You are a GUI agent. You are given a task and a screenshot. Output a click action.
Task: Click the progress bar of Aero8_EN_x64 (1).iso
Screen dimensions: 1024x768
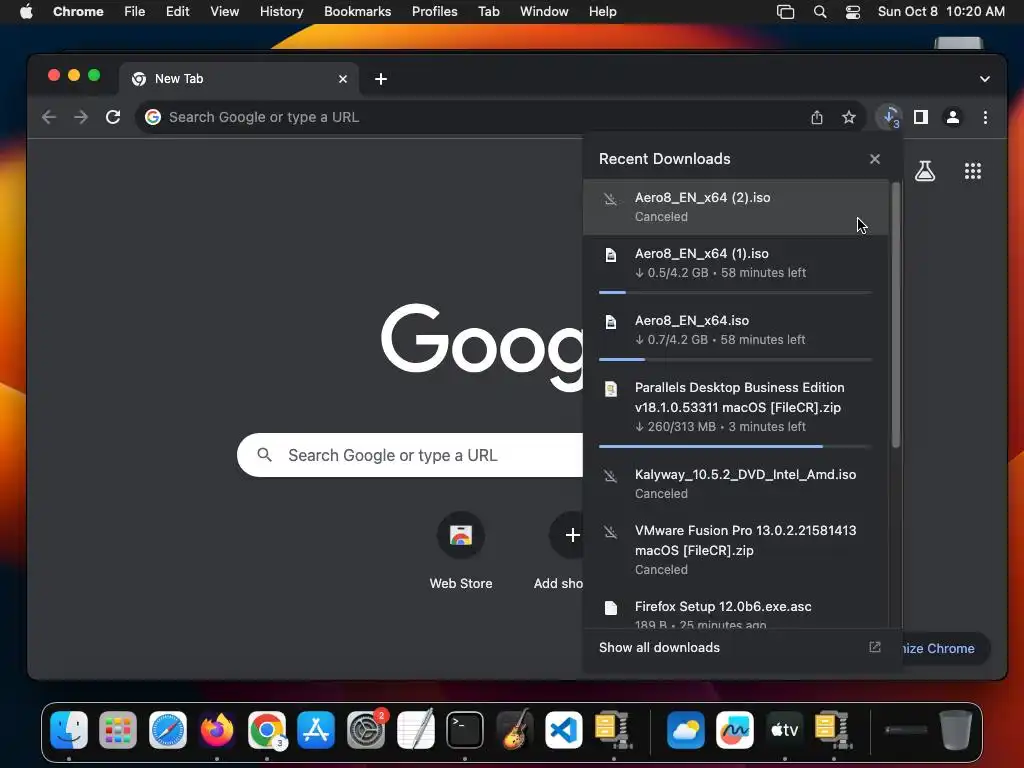tap(735, 293)
